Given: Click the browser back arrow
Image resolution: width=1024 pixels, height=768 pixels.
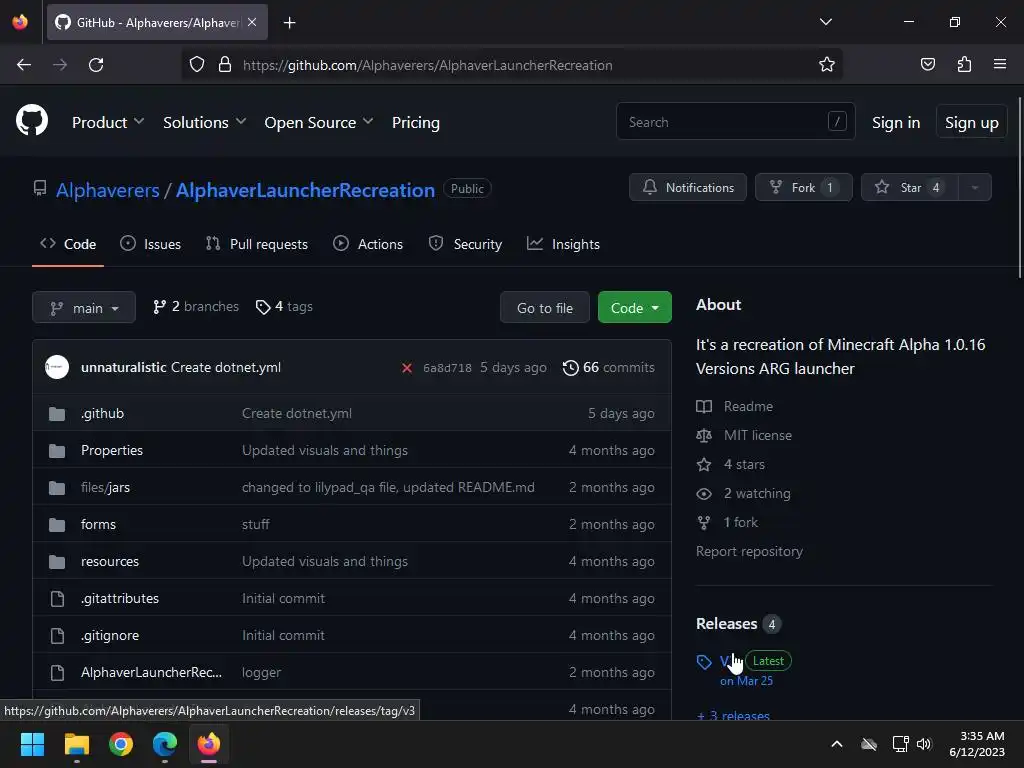Looking at the screenshot, I should (24, 65).
